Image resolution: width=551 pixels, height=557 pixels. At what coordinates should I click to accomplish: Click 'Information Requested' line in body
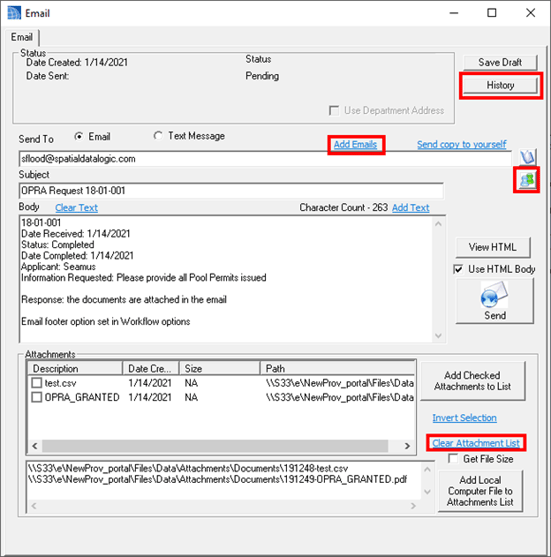click(144, 277)
